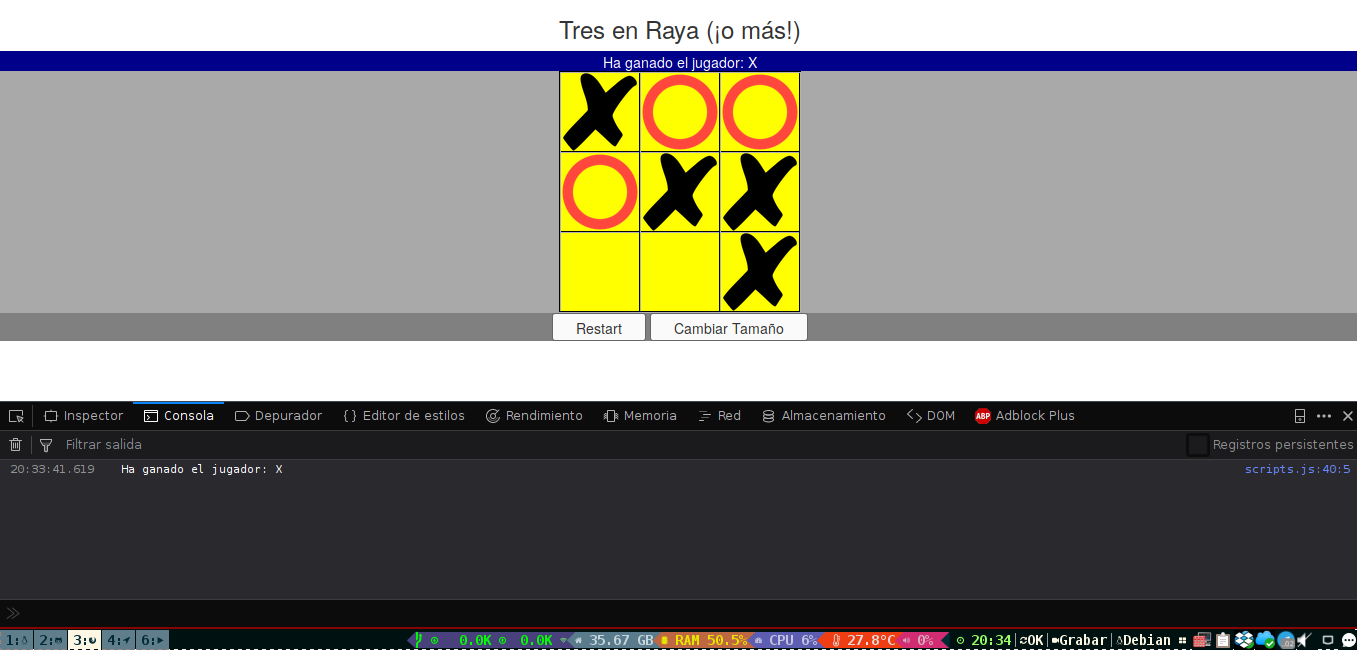Viewport: 1357px width, 650px height.
Task: Click the console timestamp 20:33:41.619
Action: point(52,469)
